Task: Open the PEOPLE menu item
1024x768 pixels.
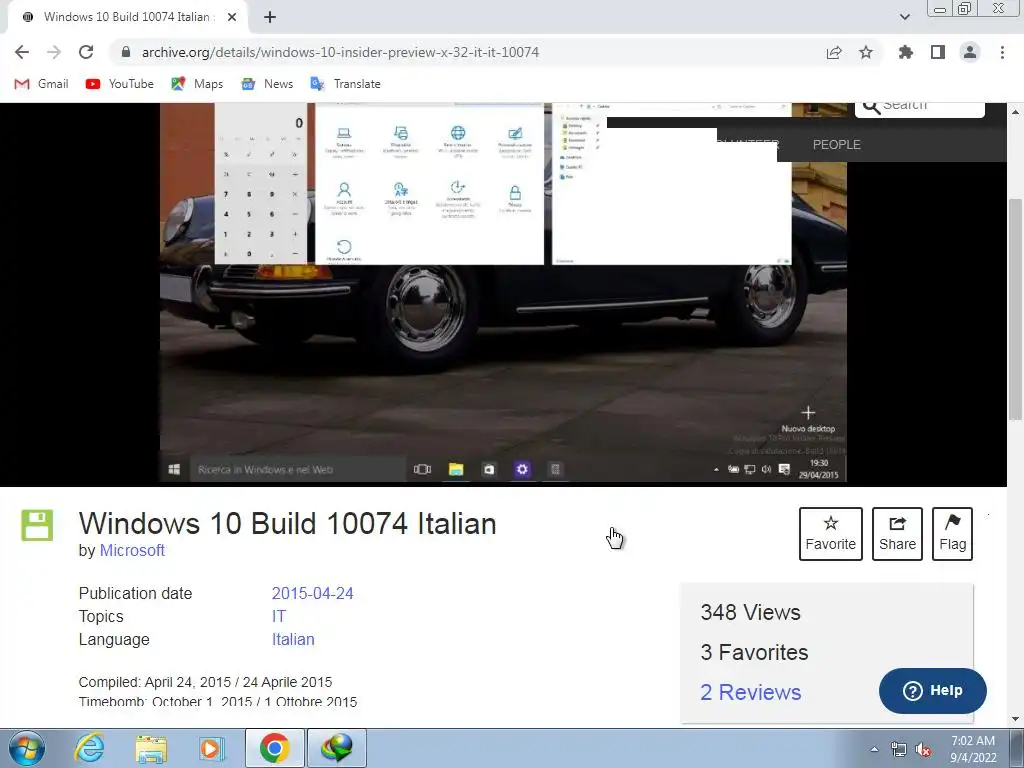Action: (x=837, y=145)
